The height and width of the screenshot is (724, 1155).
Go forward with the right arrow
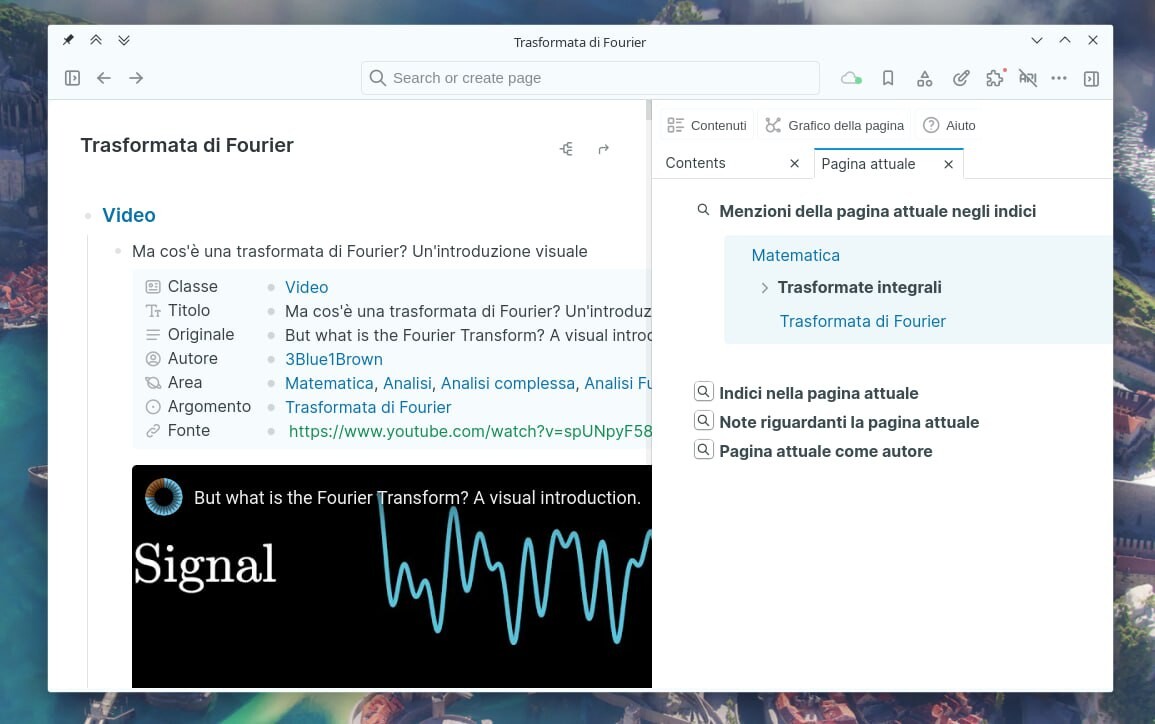coord(136,78)
